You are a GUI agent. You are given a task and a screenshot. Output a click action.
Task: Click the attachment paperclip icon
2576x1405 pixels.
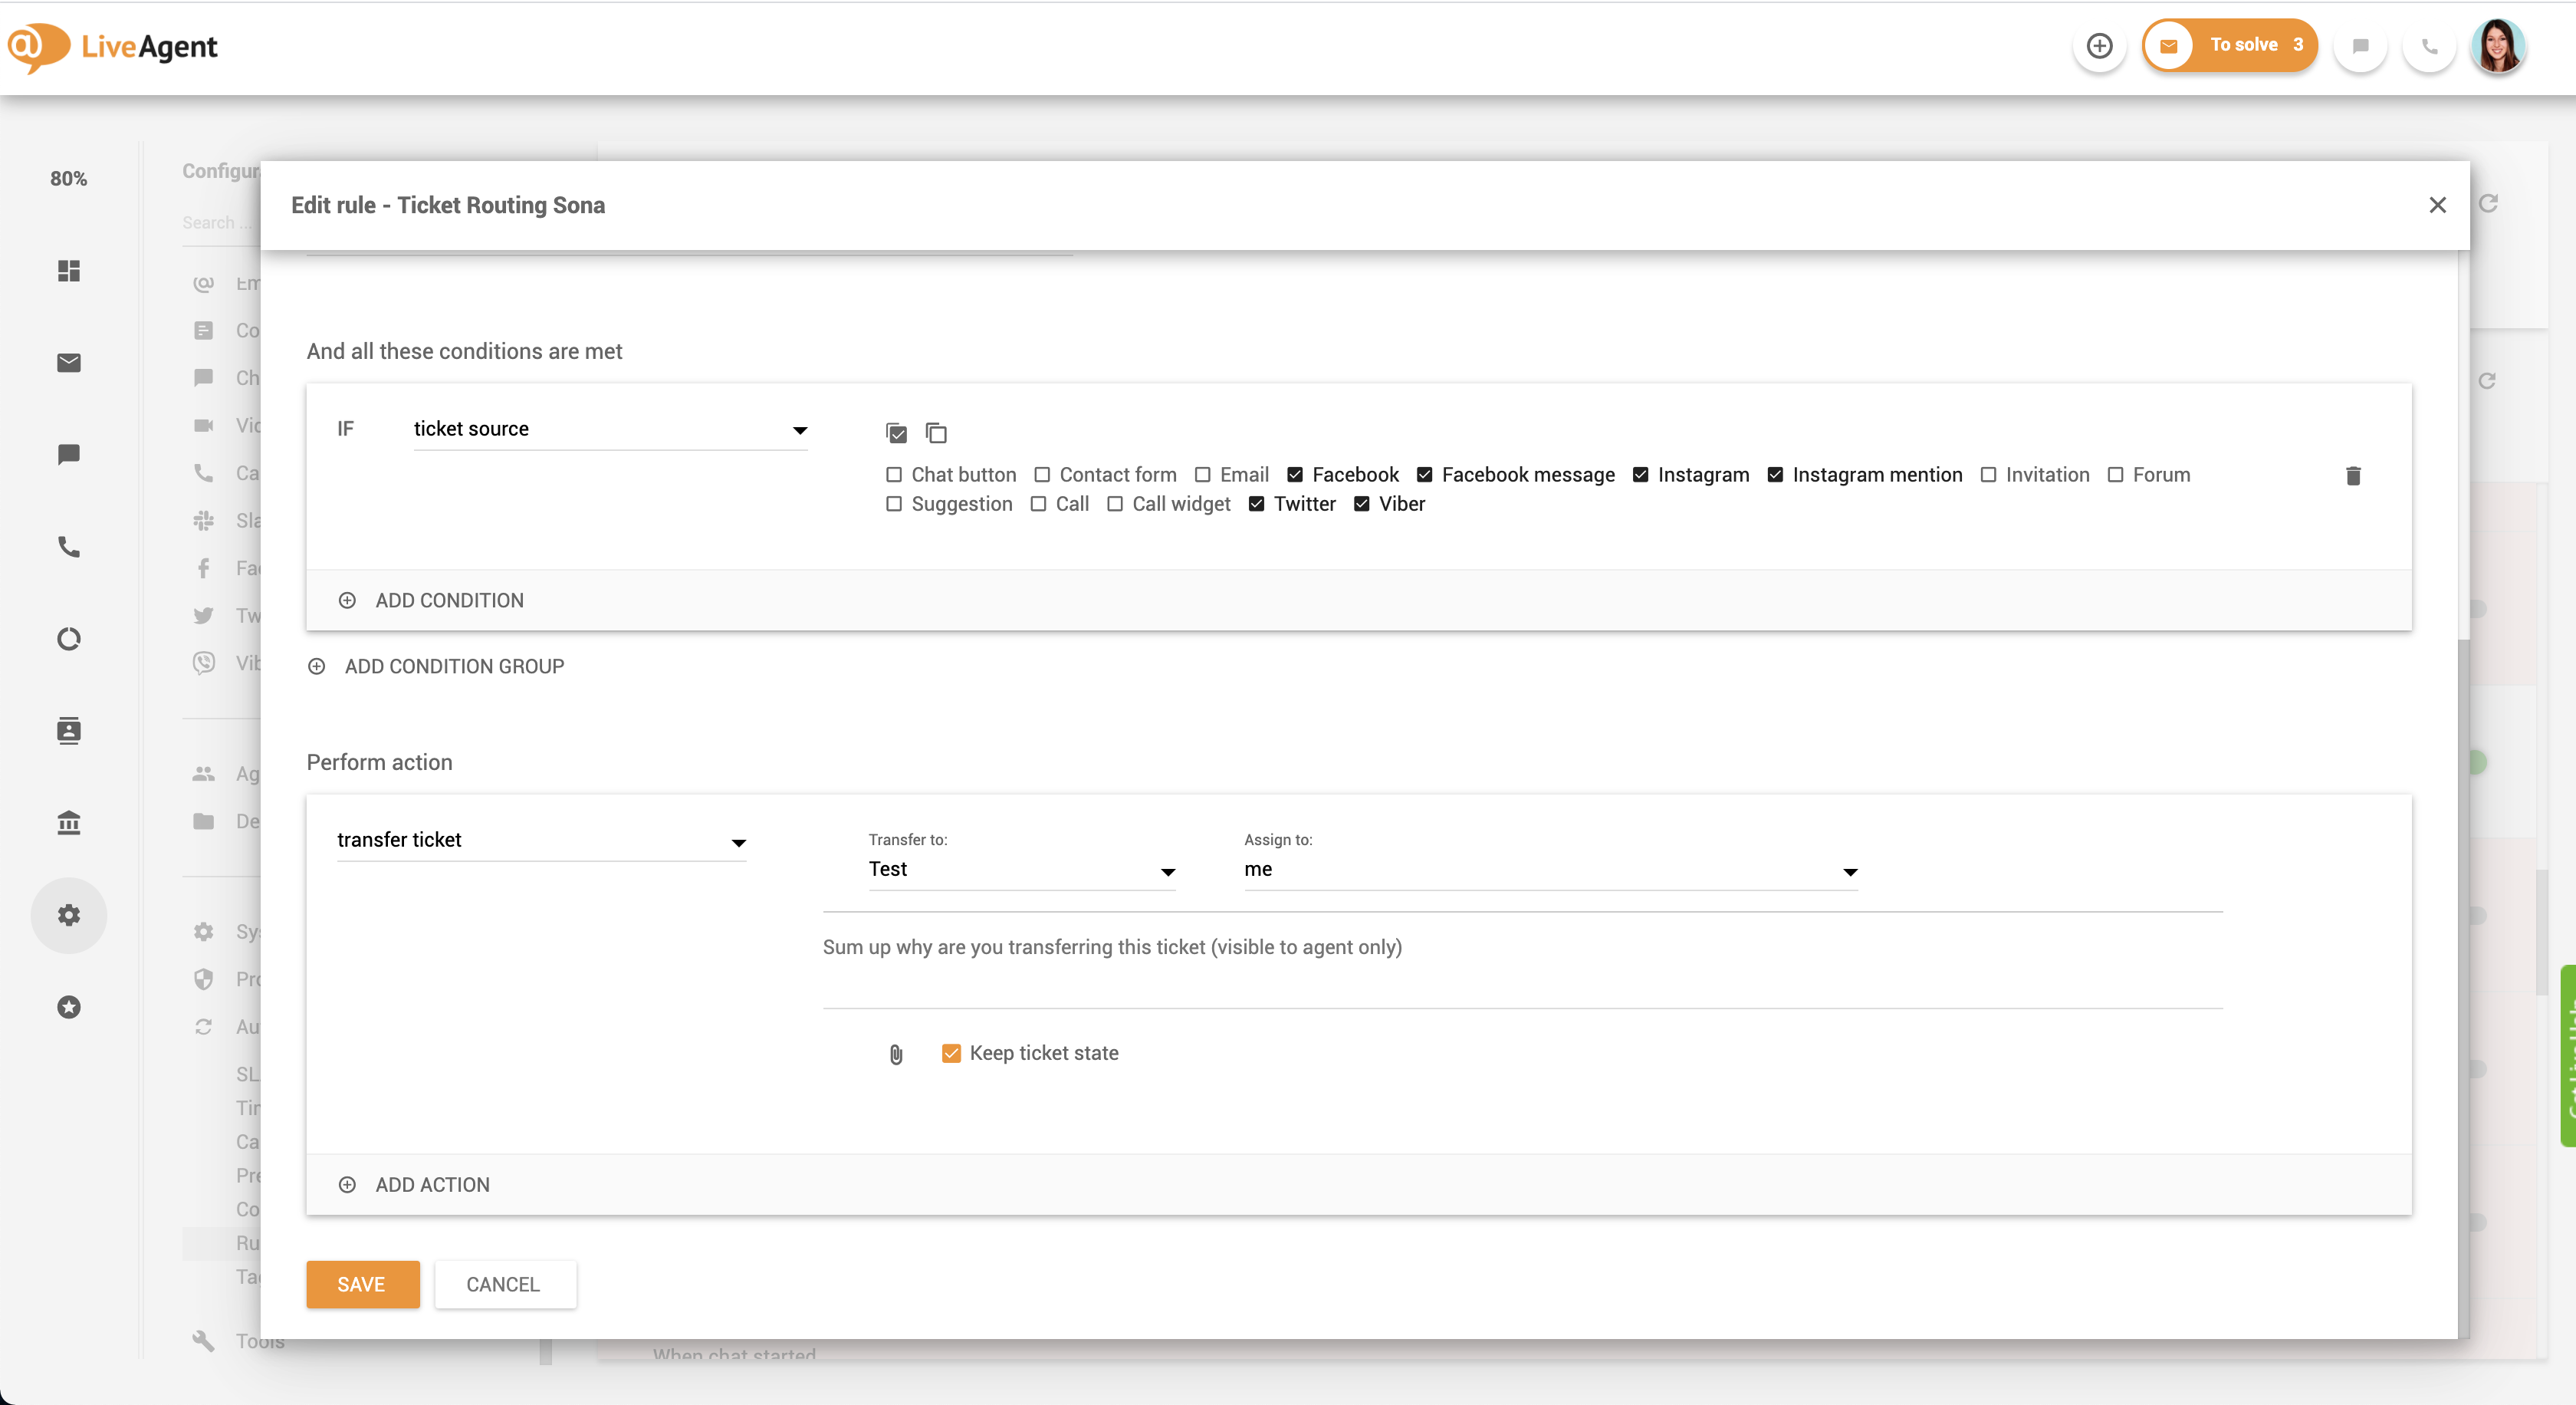tap(896, 1054)
